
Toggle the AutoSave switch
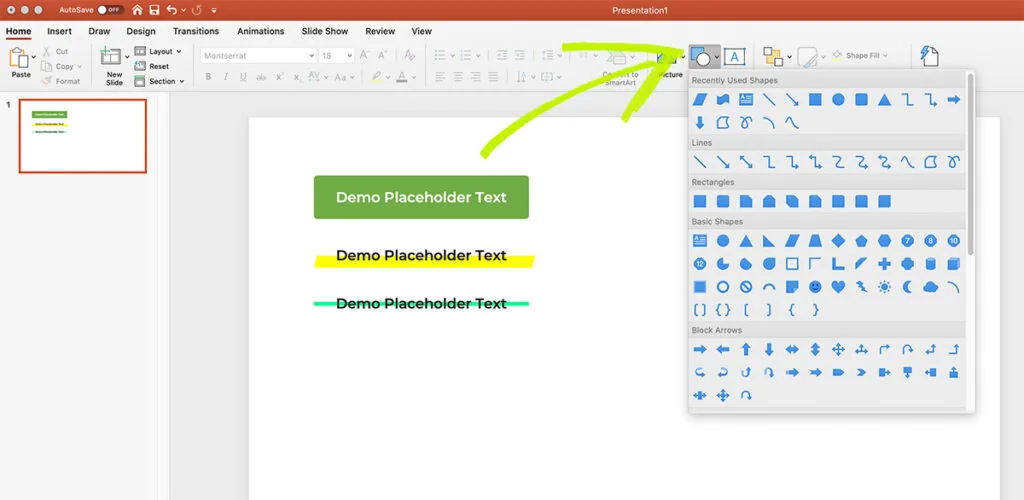pos(110,10)
